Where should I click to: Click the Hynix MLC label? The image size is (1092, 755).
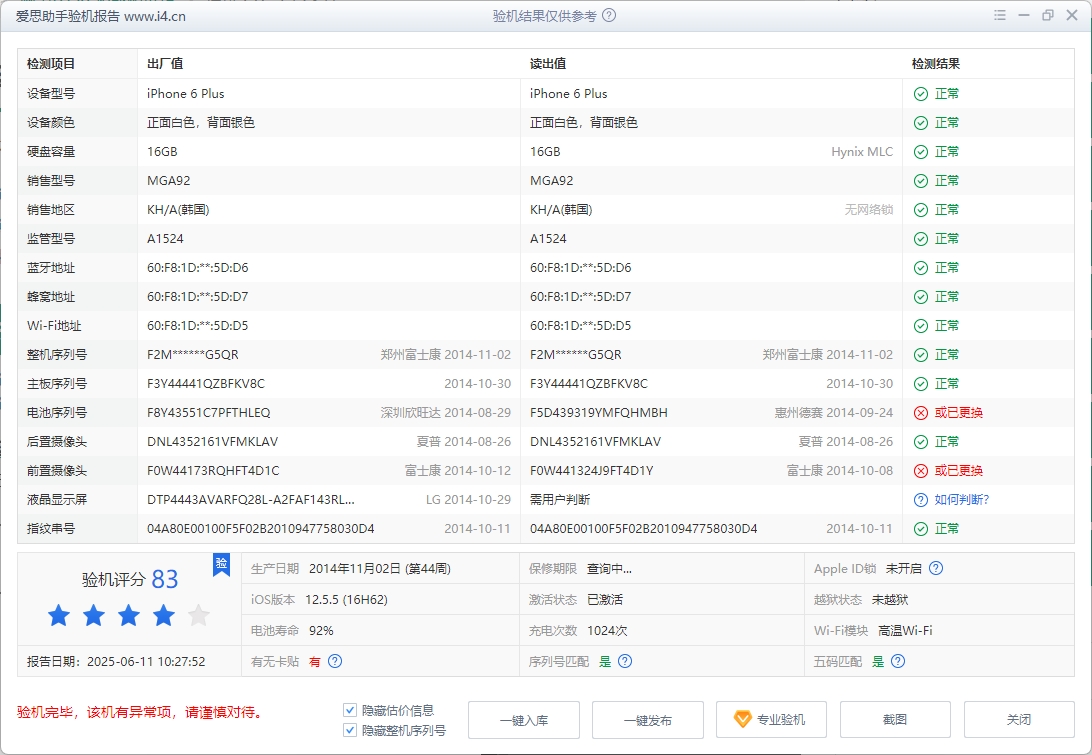tap(862, 152)
